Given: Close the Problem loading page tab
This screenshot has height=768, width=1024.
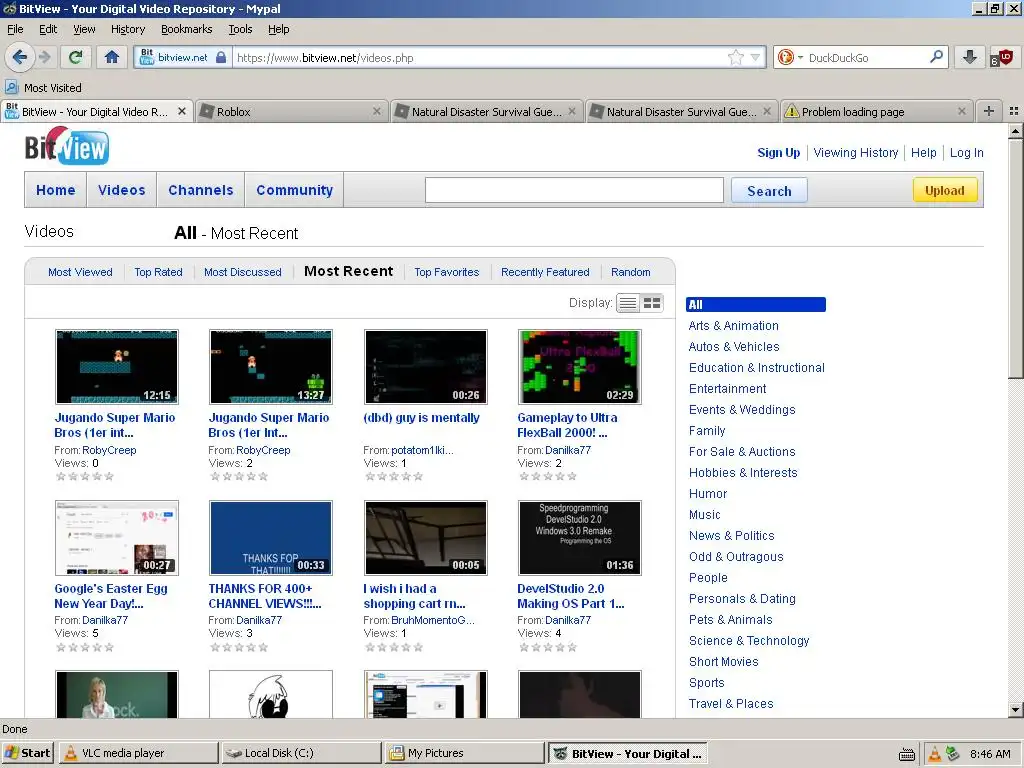Looking at the screenshot, I should [961, 111].
